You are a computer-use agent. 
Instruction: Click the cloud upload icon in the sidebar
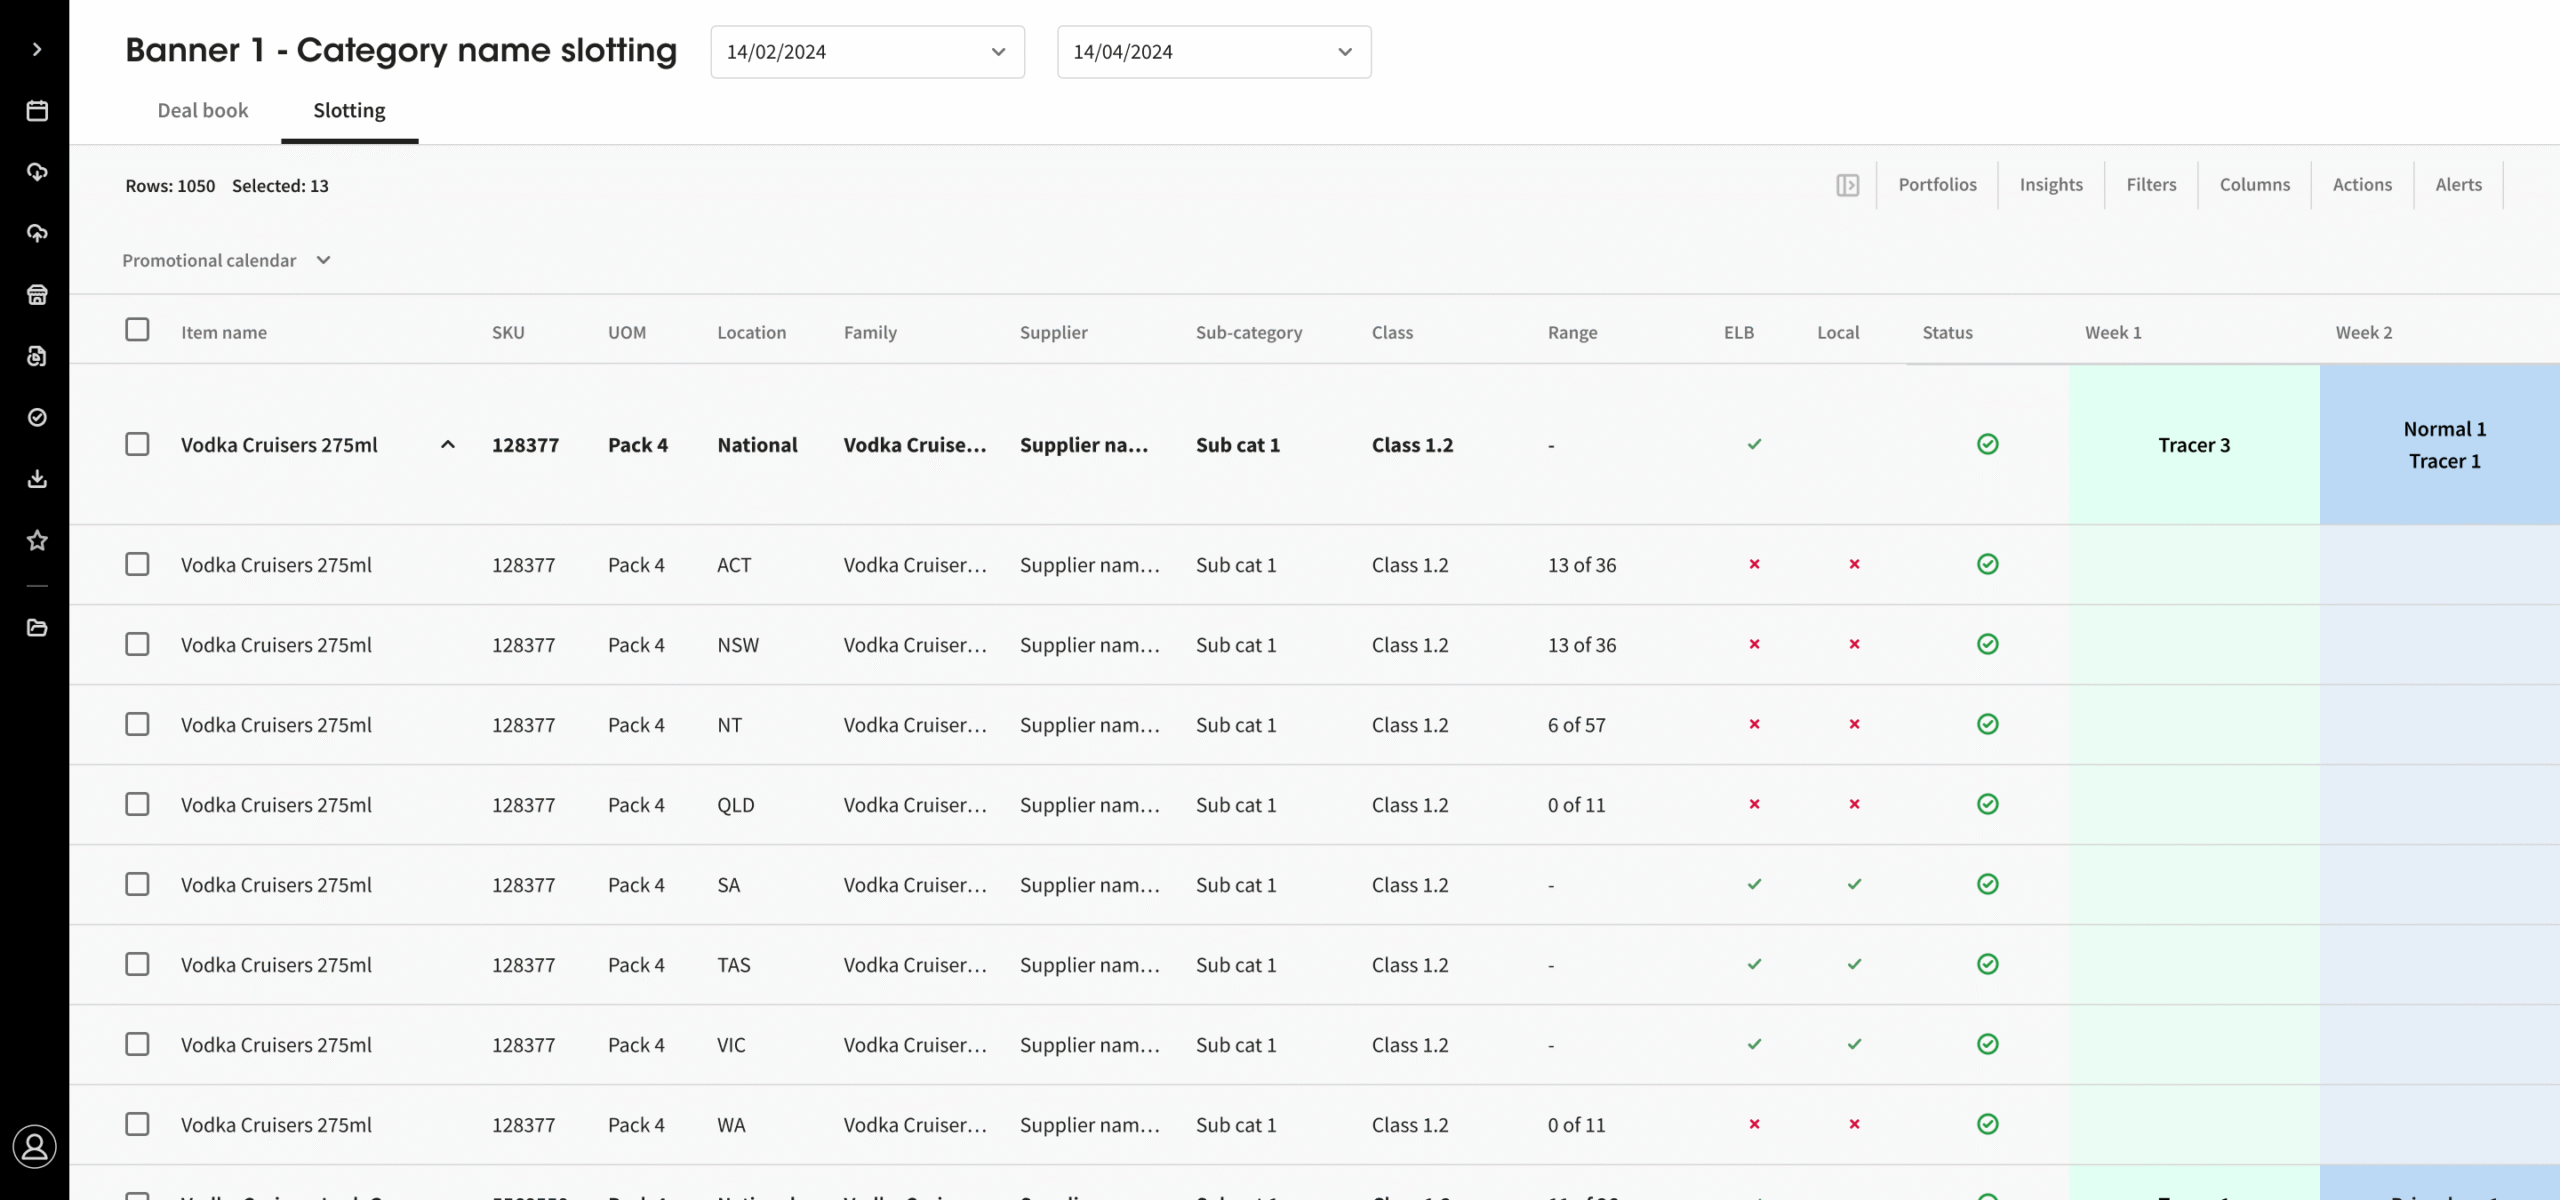(37, 233)
